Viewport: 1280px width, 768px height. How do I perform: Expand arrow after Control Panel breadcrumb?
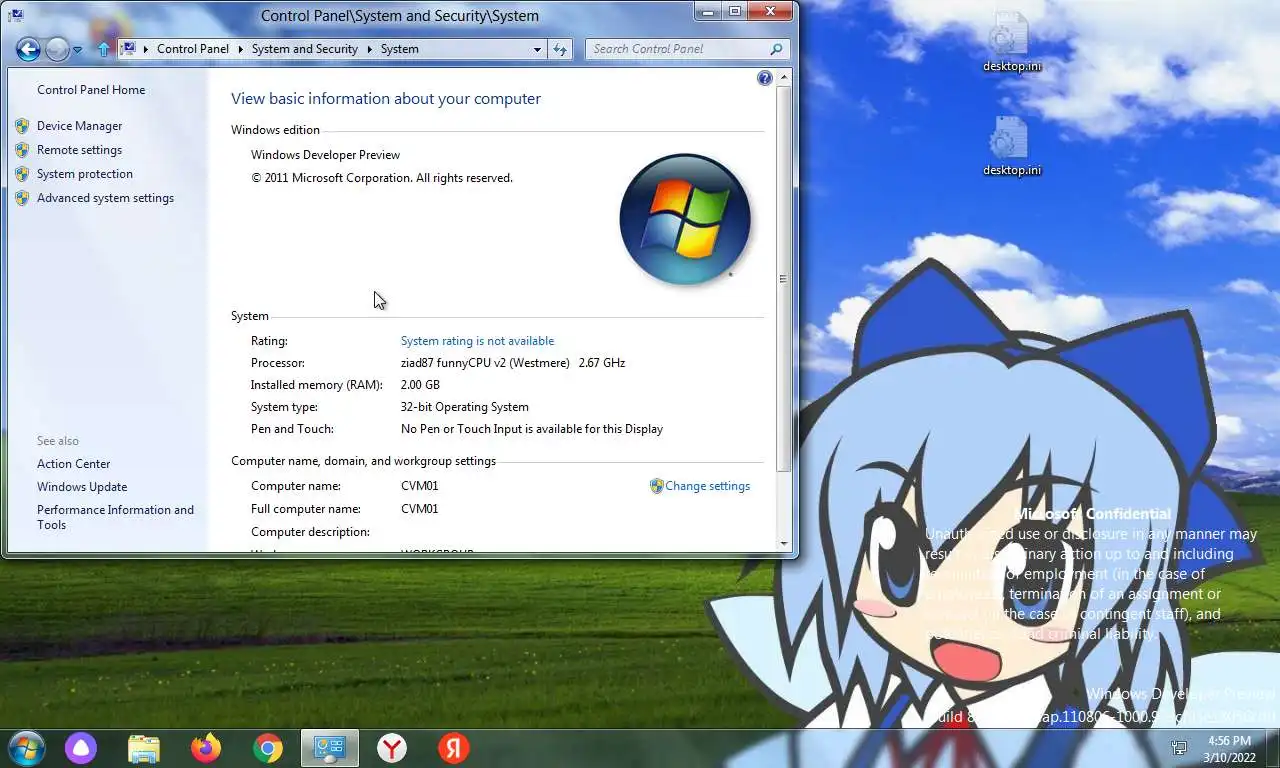[x=241, y=49]
